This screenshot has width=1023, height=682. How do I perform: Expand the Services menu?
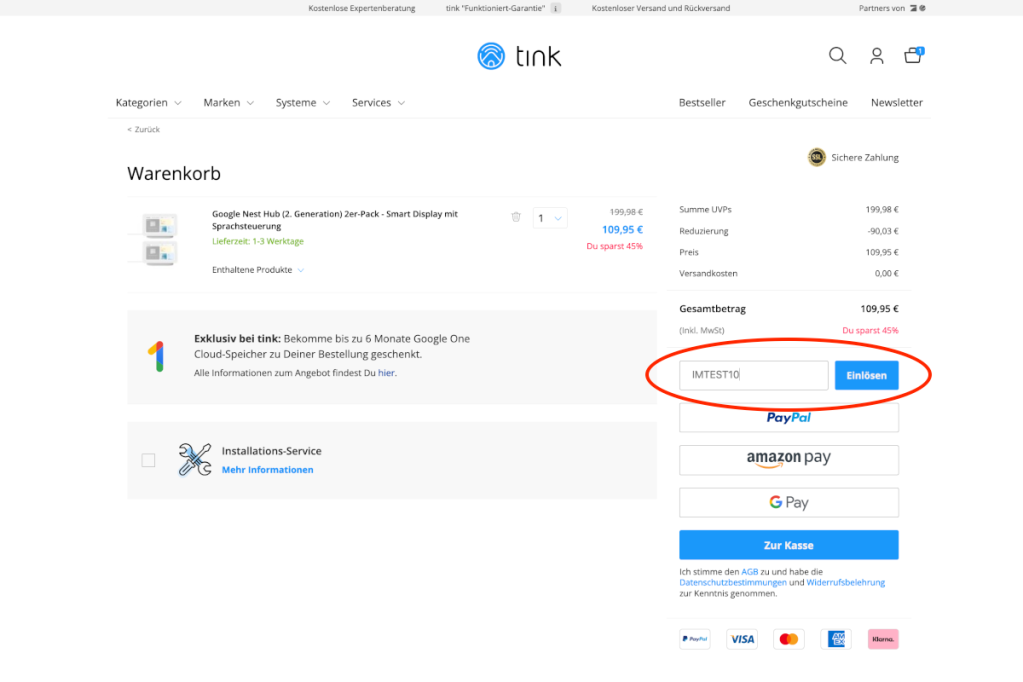pos(378,102)
